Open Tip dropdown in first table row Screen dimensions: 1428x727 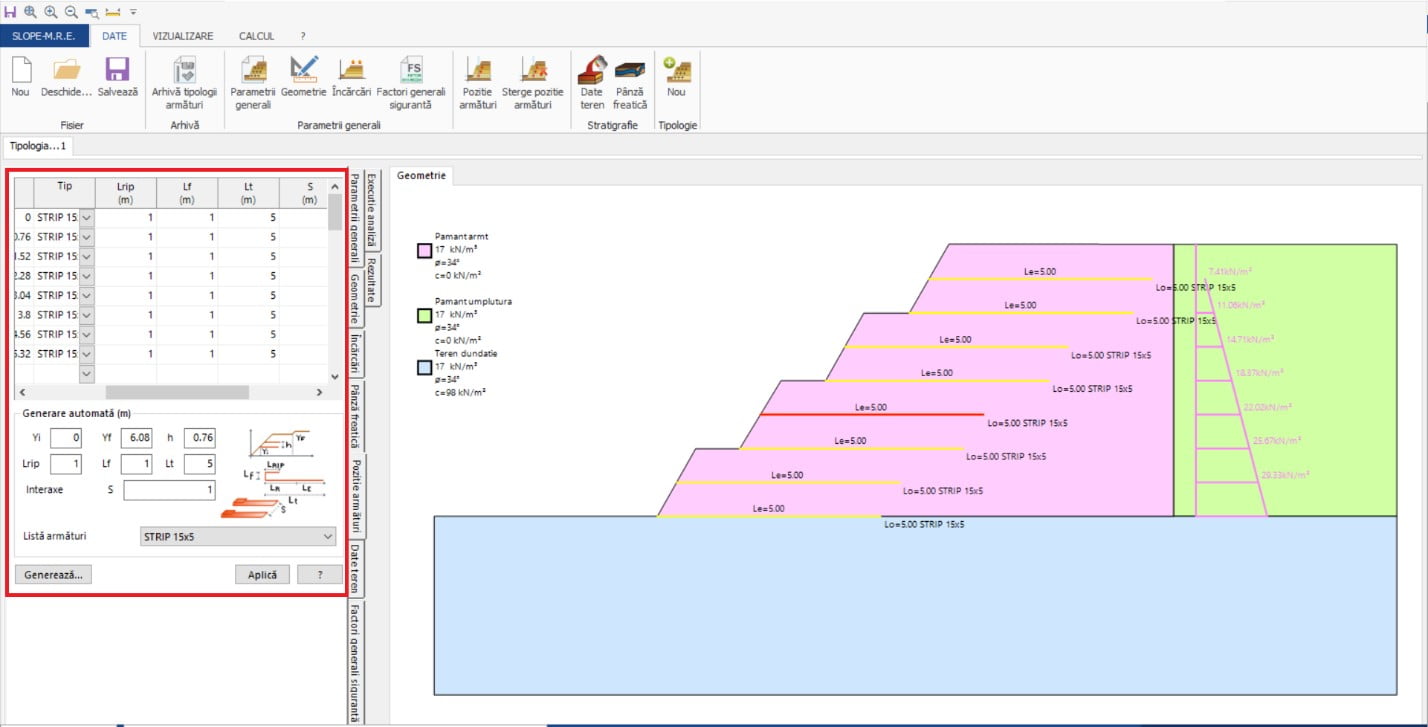(86, 217)
